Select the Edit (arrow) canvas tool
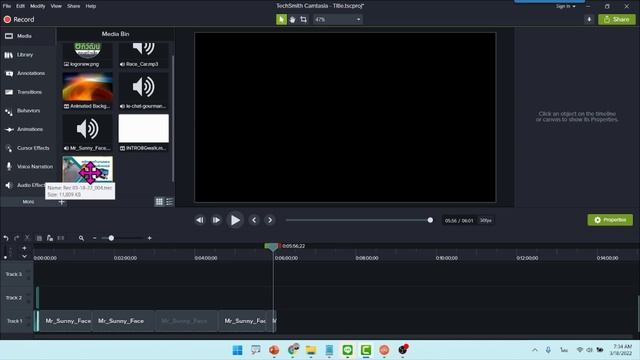 coord(281,19)
